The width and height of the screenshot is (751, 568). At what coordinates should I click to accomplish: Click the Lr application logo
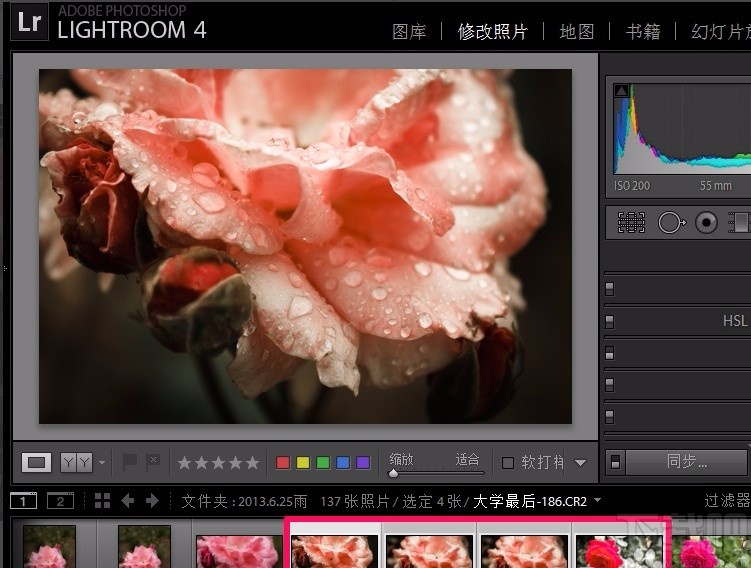coord(29,22)
